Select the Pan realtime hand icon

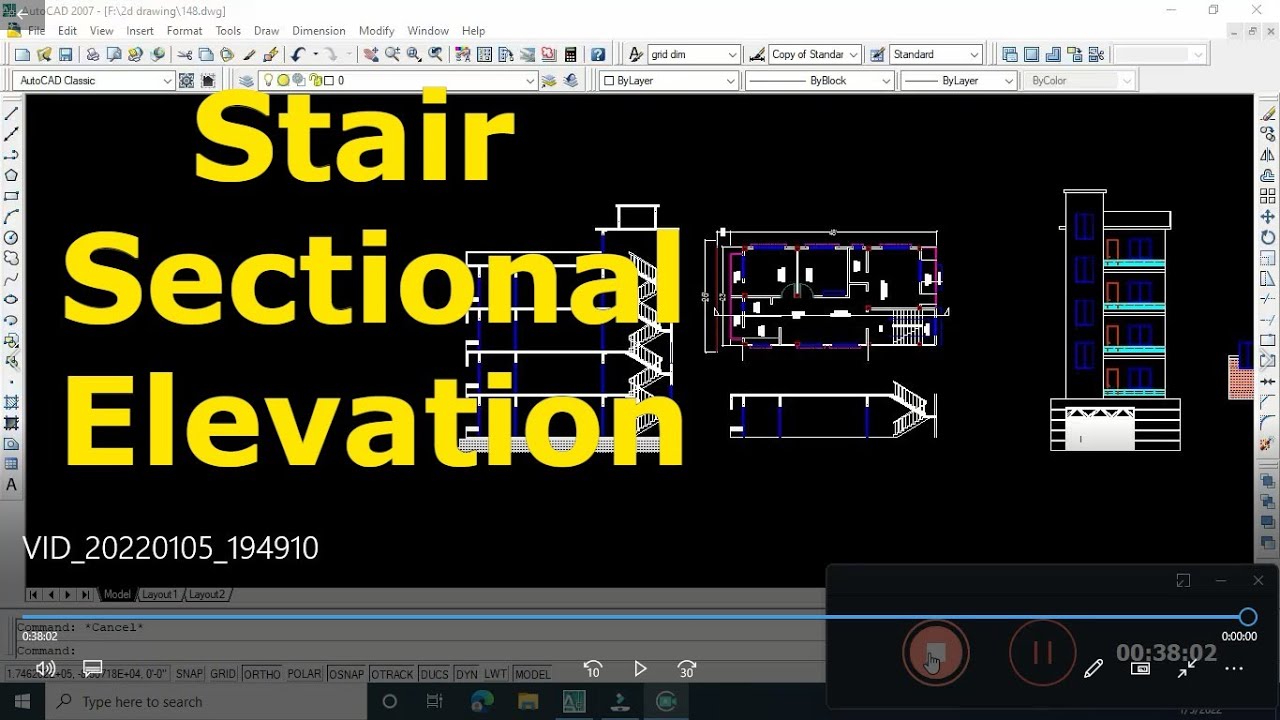[x=371, y=55]
